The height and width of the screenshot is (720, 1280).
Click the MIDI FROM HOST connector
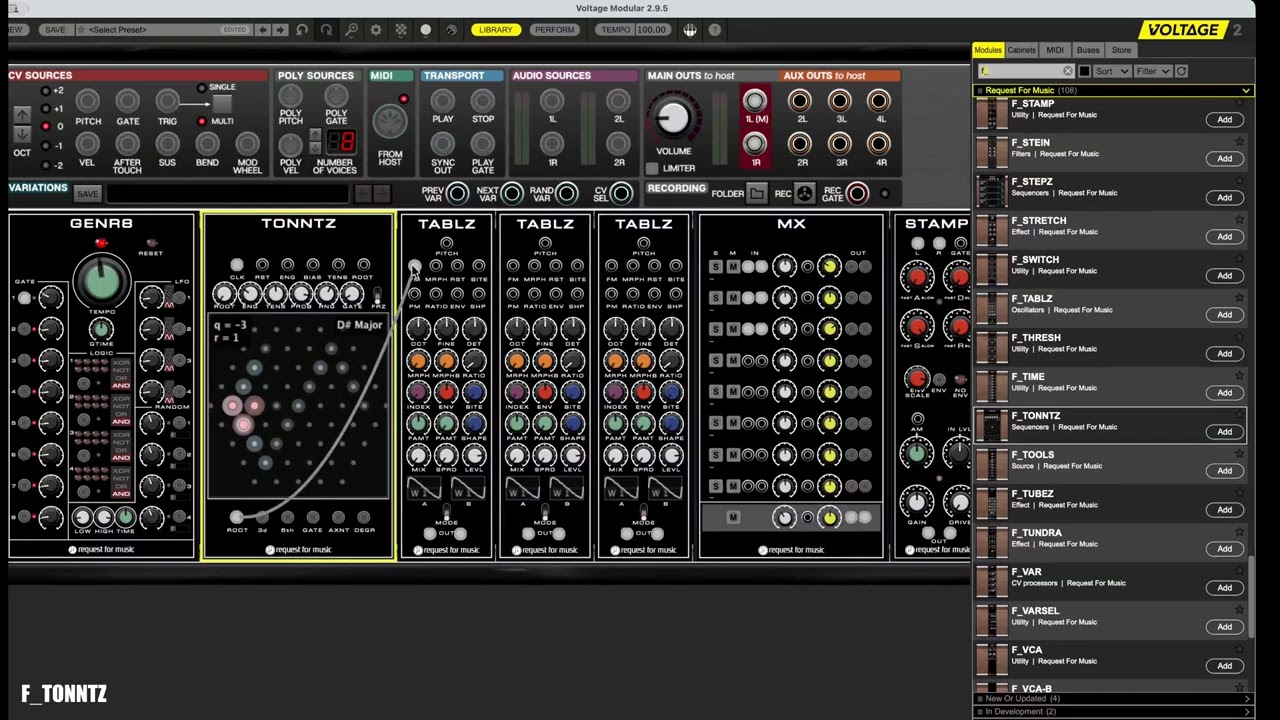point(390,122)
